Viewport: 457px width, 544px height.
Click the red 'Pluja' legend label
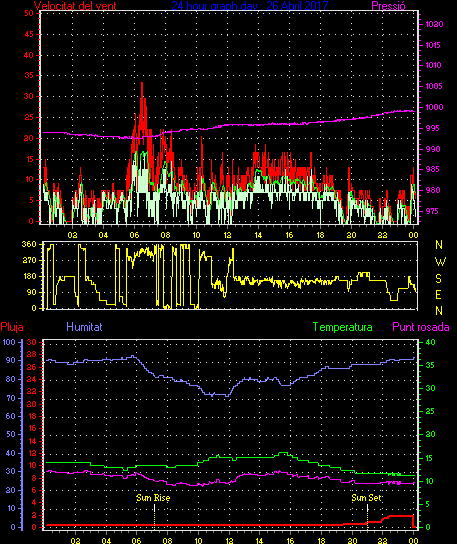click(x=12, y=327)
